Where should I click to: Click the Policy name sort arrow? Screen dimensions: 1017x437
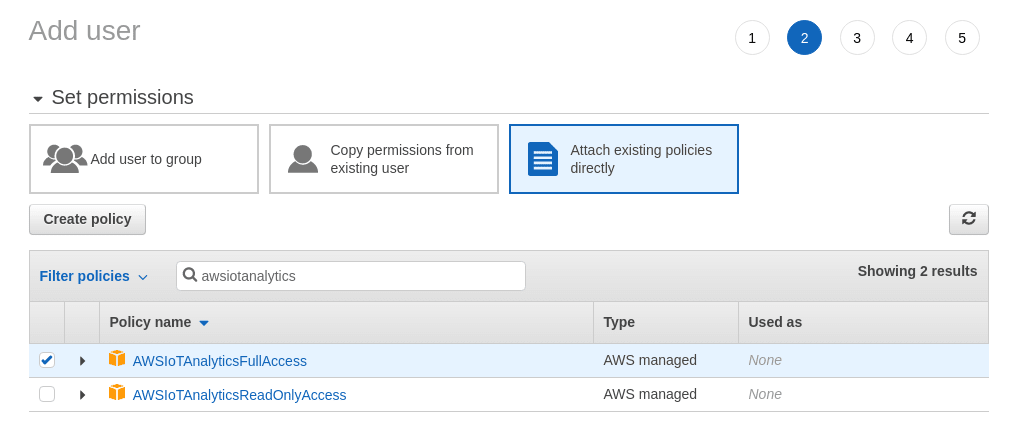204,323
